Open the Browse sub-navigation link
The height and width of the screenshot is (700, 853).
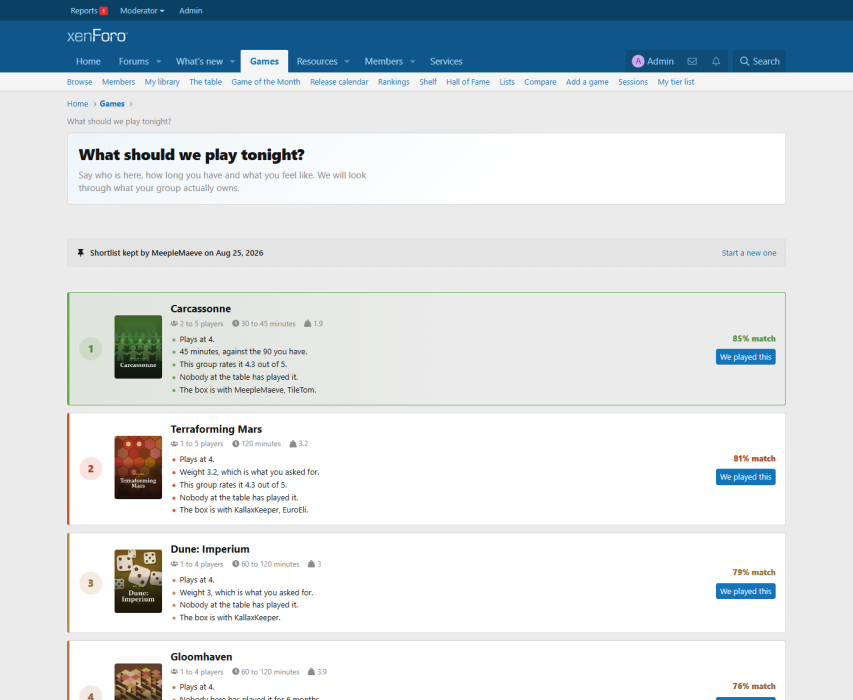click(79, 82)
